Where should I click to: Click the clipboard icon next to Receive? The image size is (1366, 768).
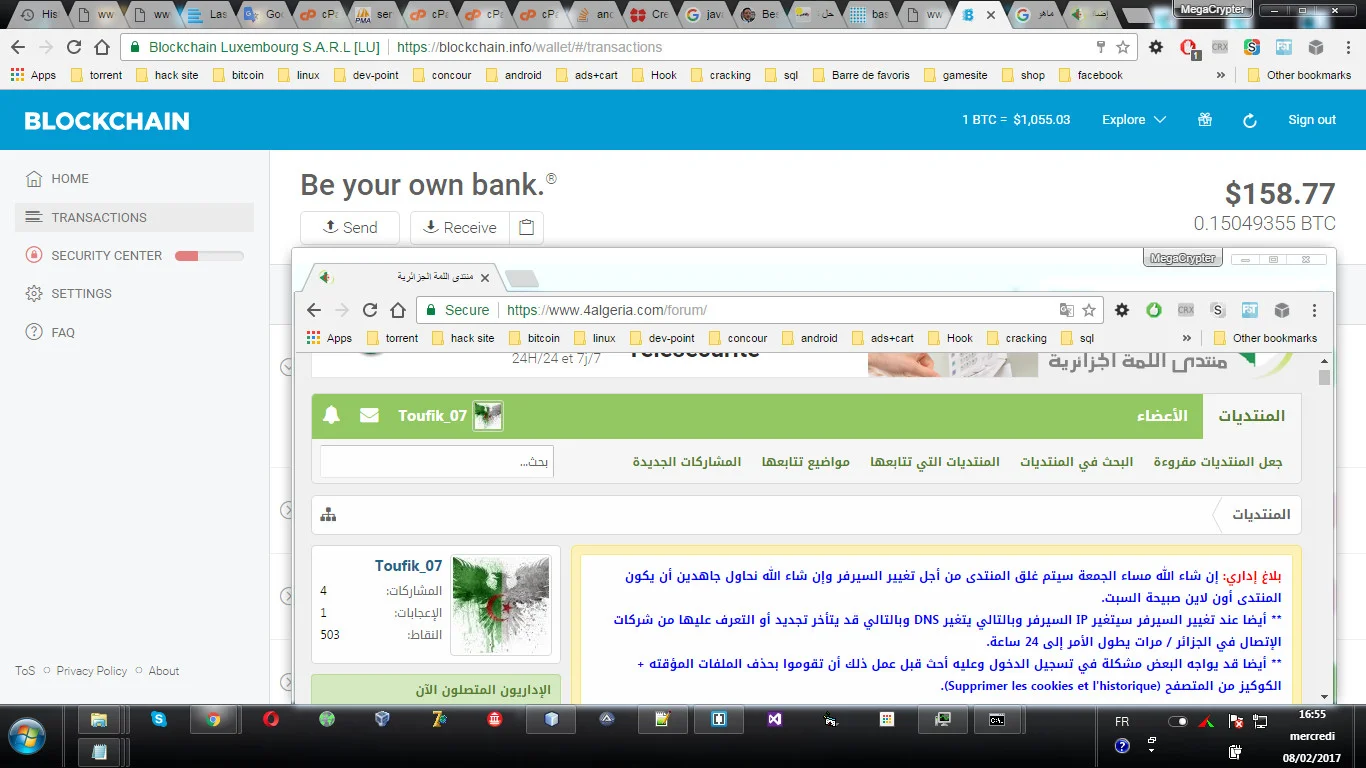[527, 228]
